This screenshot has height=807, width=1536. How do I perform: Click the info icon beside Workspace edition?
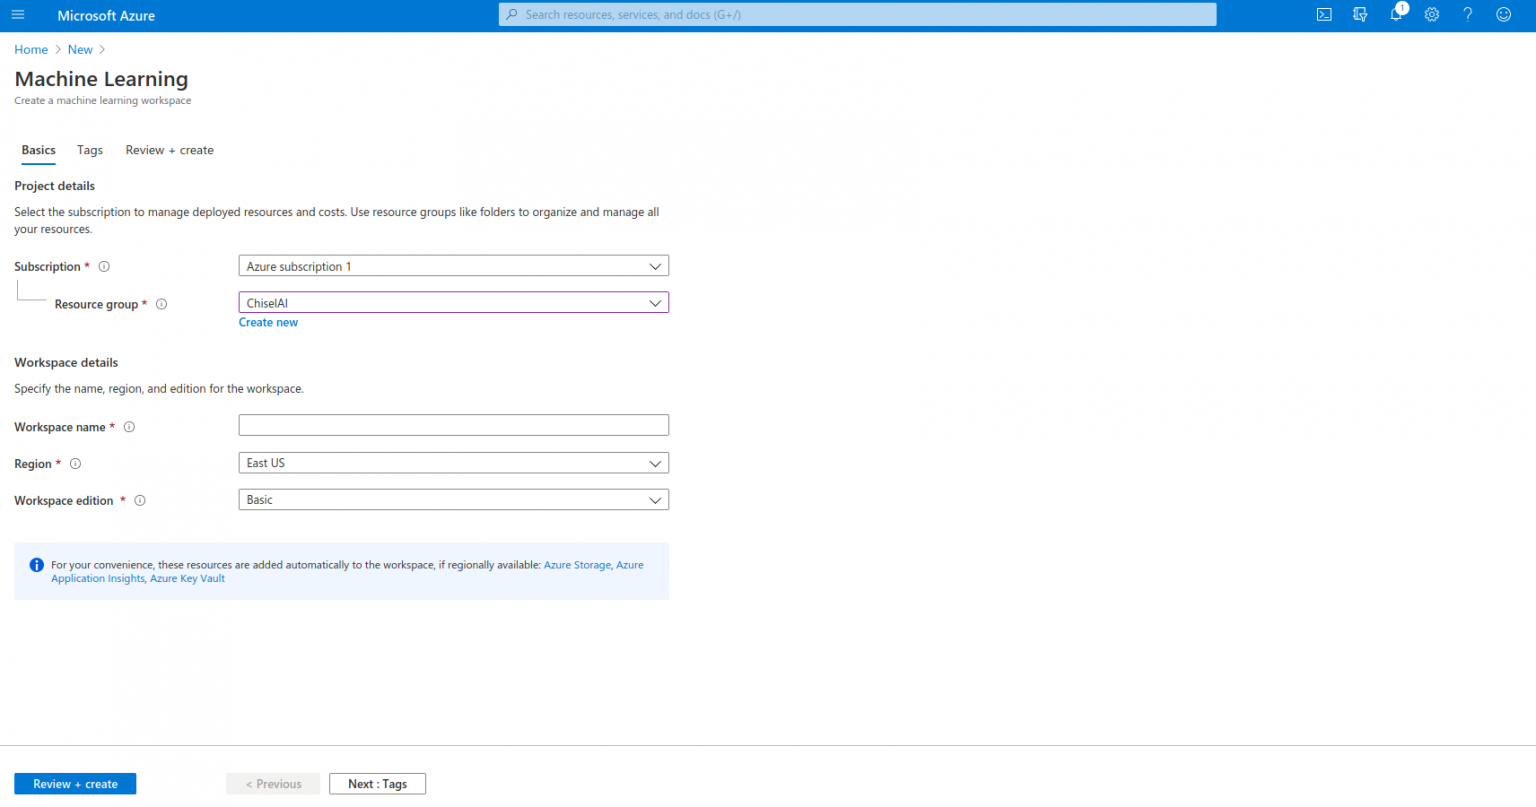tap(140, 501)
